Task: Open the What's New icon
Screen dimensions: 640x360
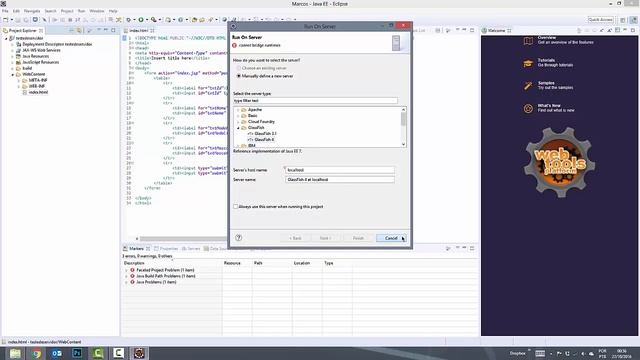Action: click(528, 109)
